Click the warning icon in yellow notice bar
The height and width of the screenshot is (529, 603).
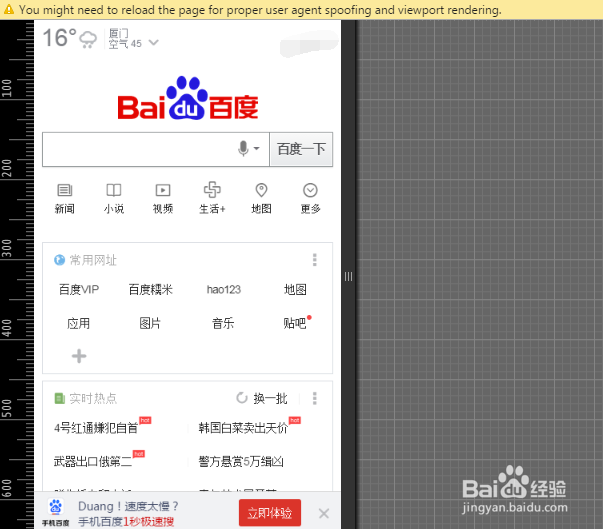8,9
